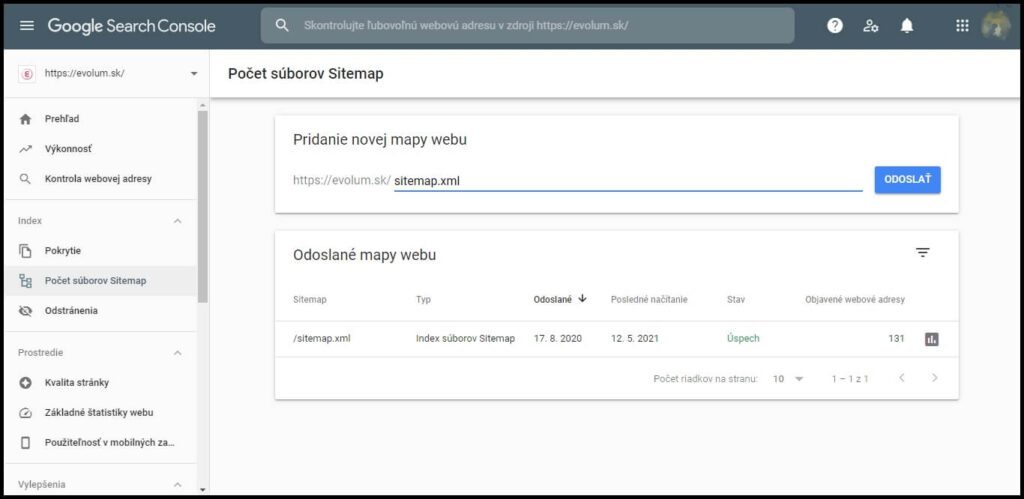Open the Google apps grid
This screenshot has width=1024, height=499.
[x=962, y=25]
